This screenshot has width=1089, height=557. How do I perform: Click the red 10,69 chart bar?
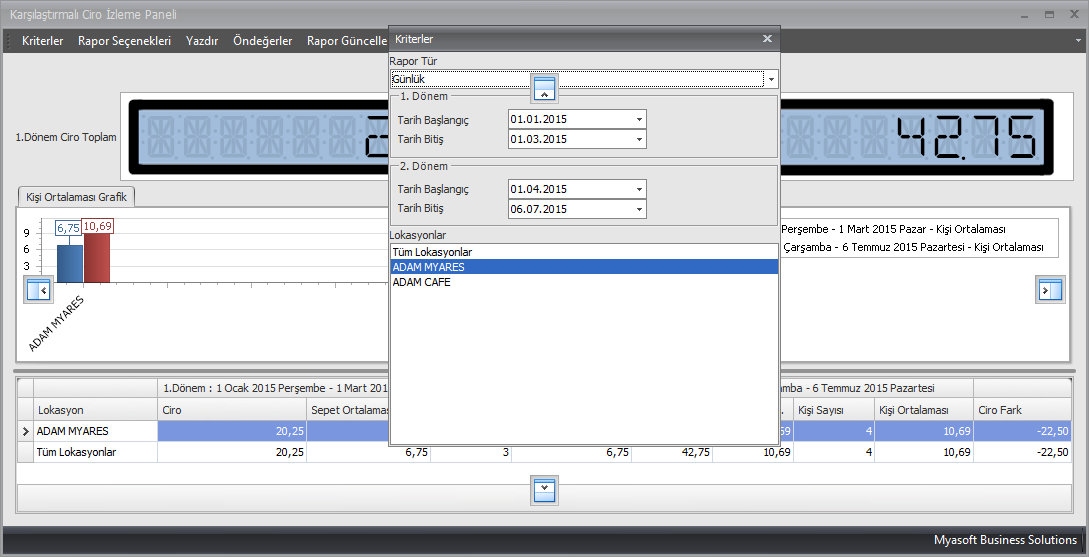[97, 258]
